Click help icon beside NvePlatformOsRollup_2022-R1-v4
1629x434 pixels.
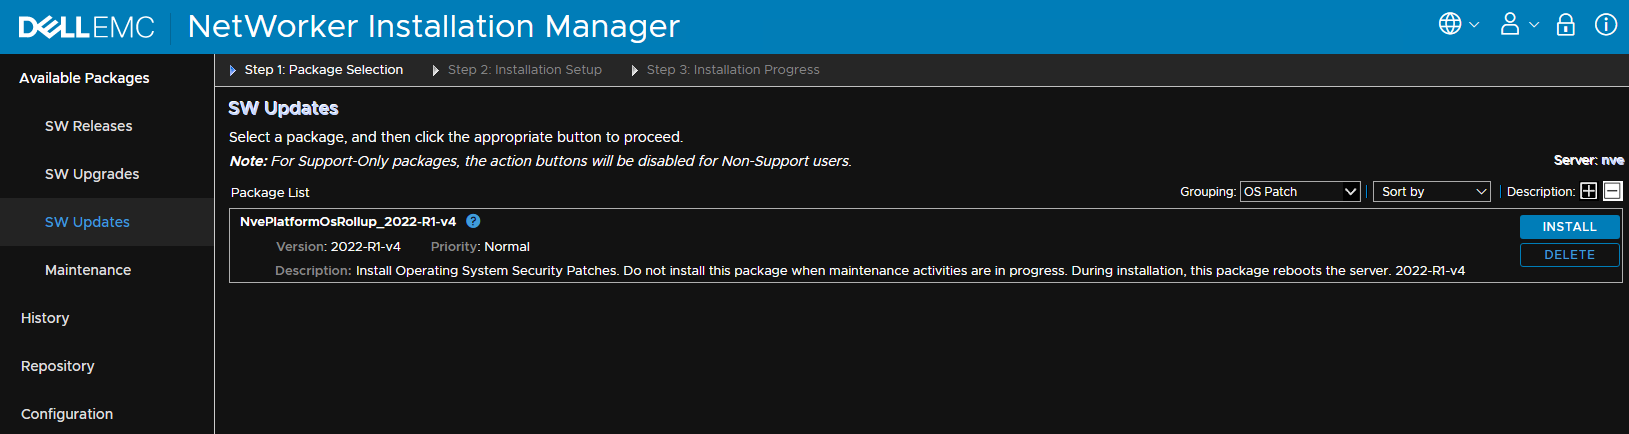point(473,221)
